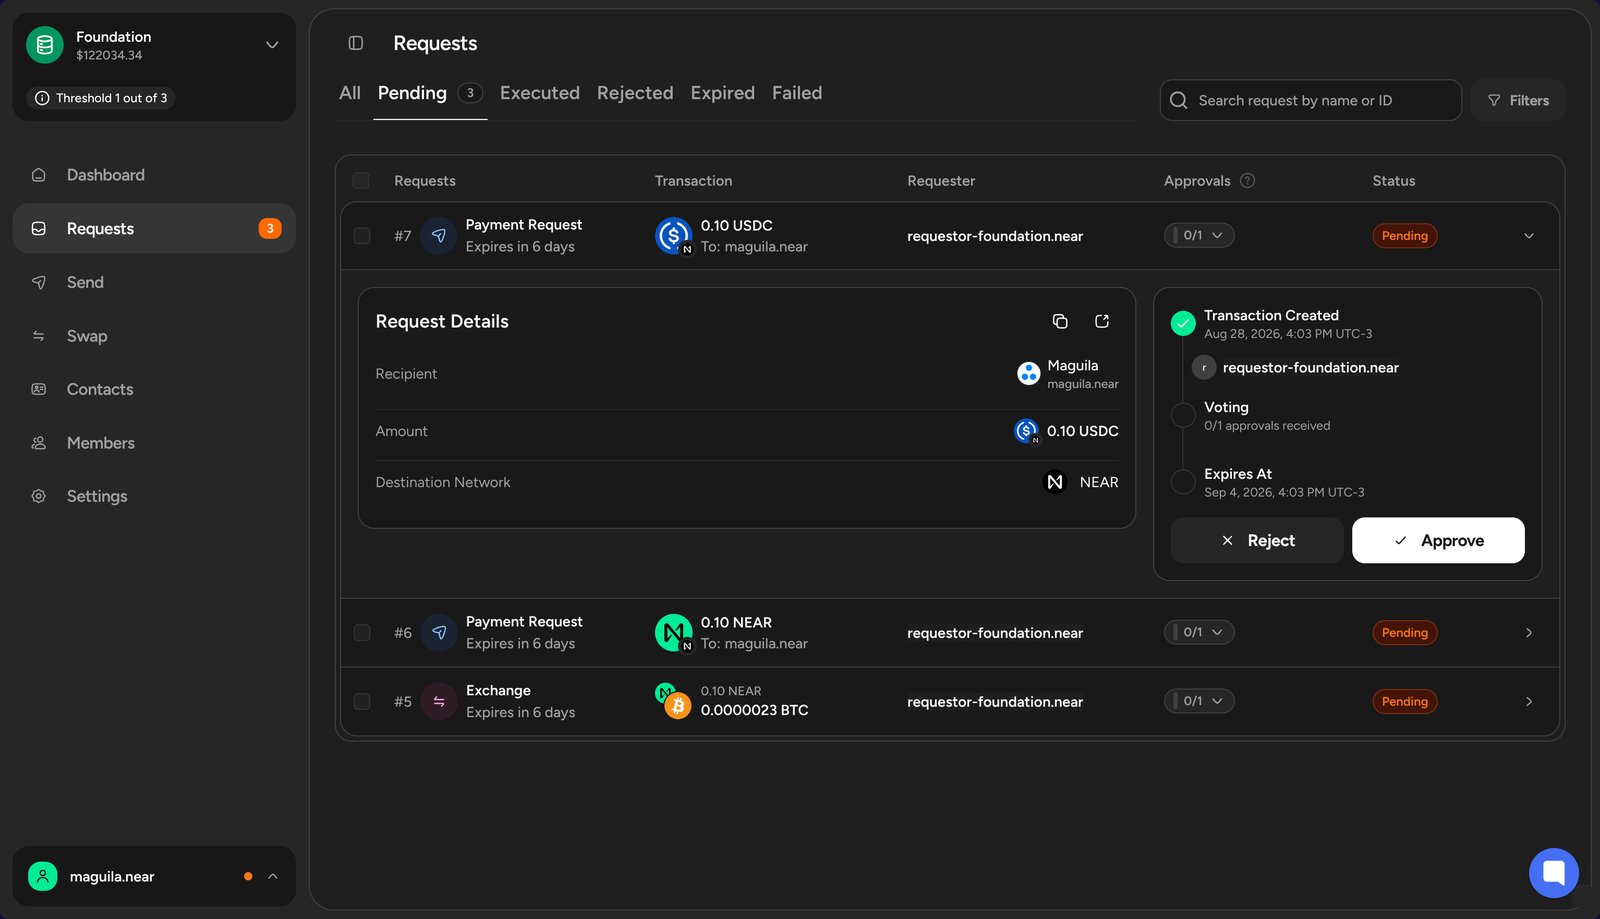Click the Threshold 1 out of 3 badge
Viewport: 1600px width, 919px height.
tap(101, 98)
